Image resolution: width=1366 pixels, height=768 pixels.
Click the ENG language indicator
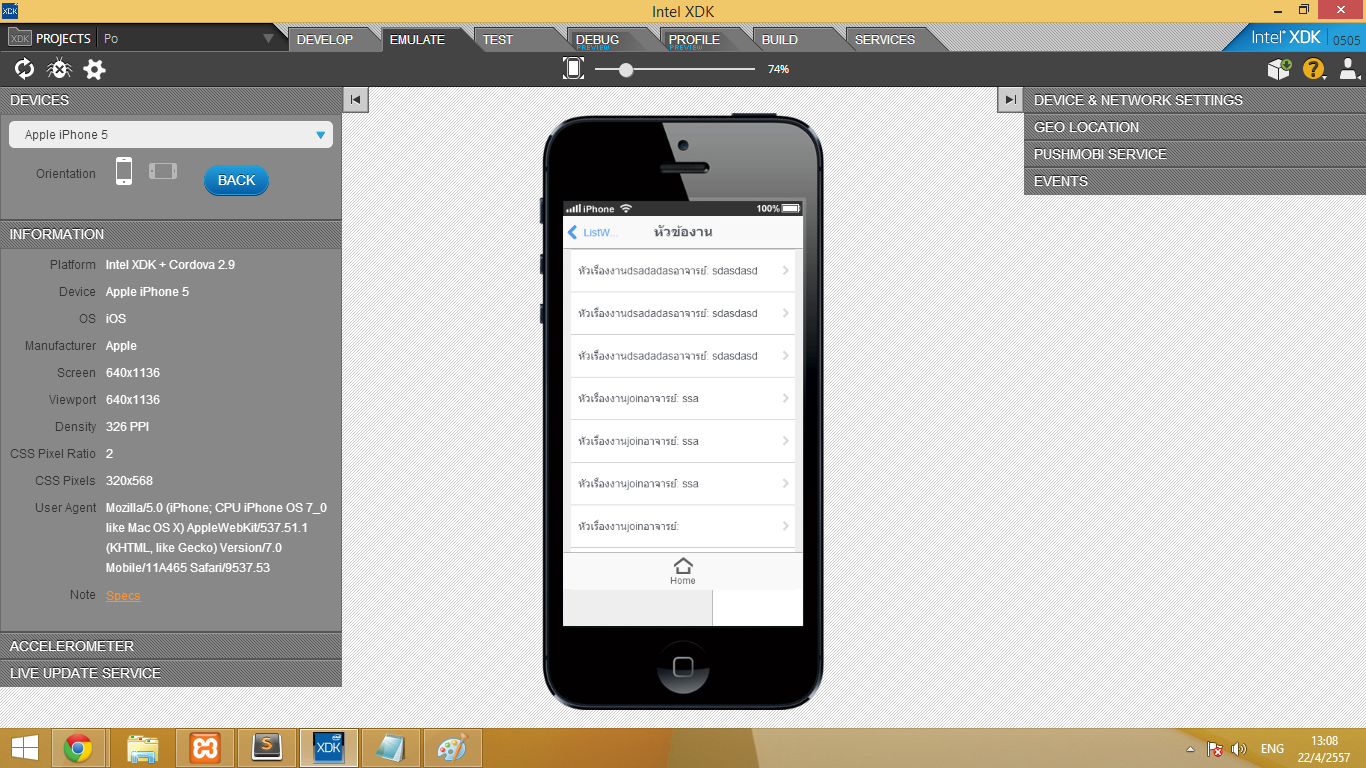[x=1272, y=749]
